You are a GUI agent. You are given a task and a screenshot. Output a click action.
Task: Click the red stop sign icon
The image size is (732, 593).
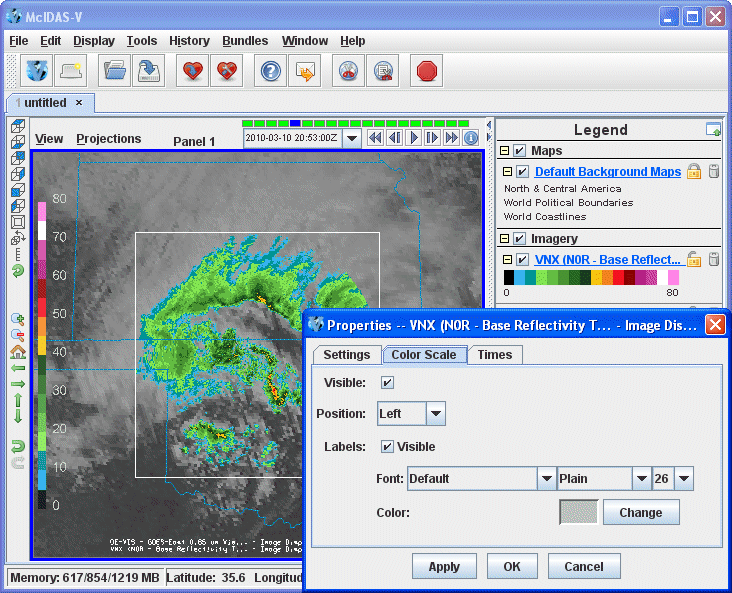pyautogui.click(x=426, y=71)
